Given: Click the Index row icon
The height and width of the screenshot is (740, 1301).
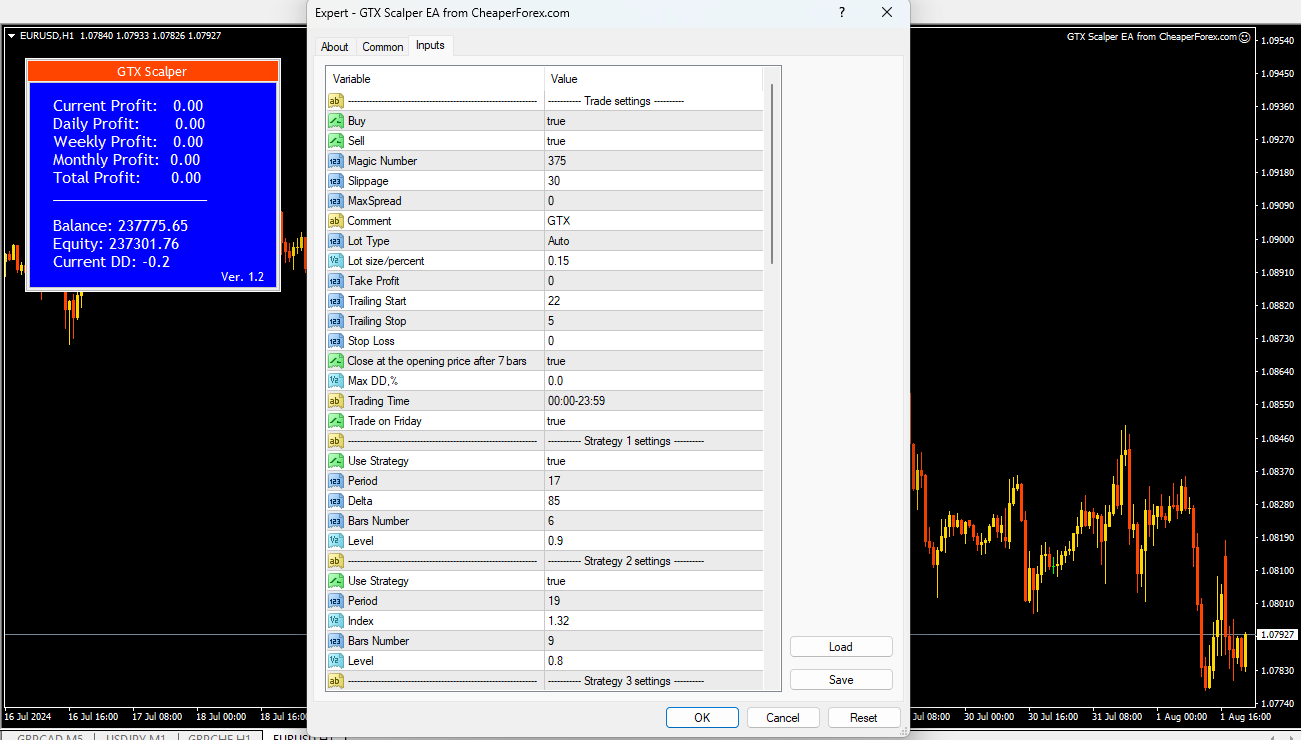Looking at the screenshot, I should pos(336,621).
